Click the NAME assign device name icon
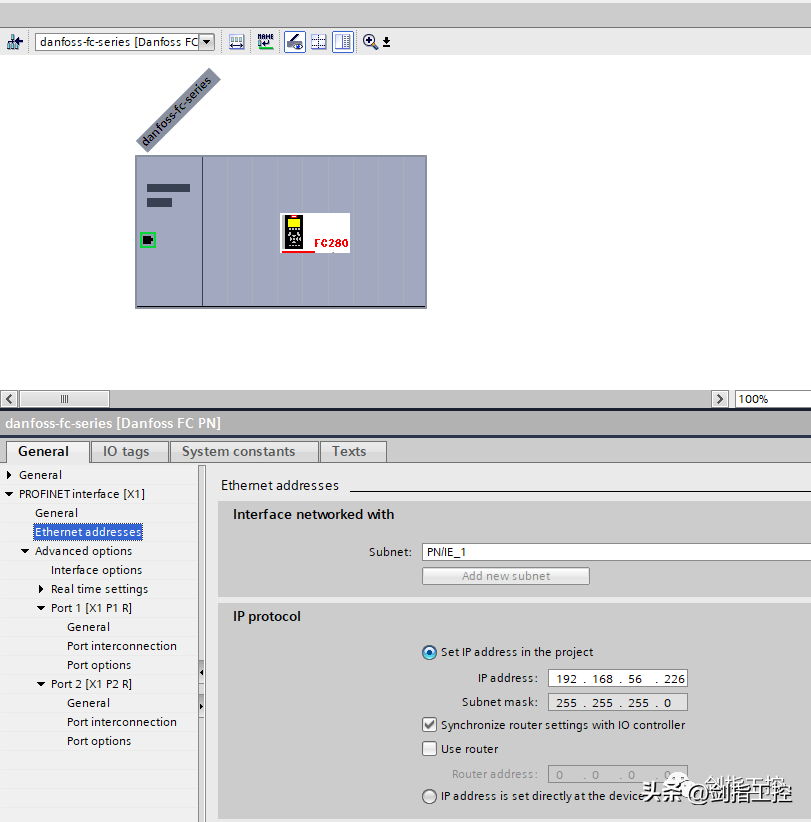 click(x=265, y=42)
